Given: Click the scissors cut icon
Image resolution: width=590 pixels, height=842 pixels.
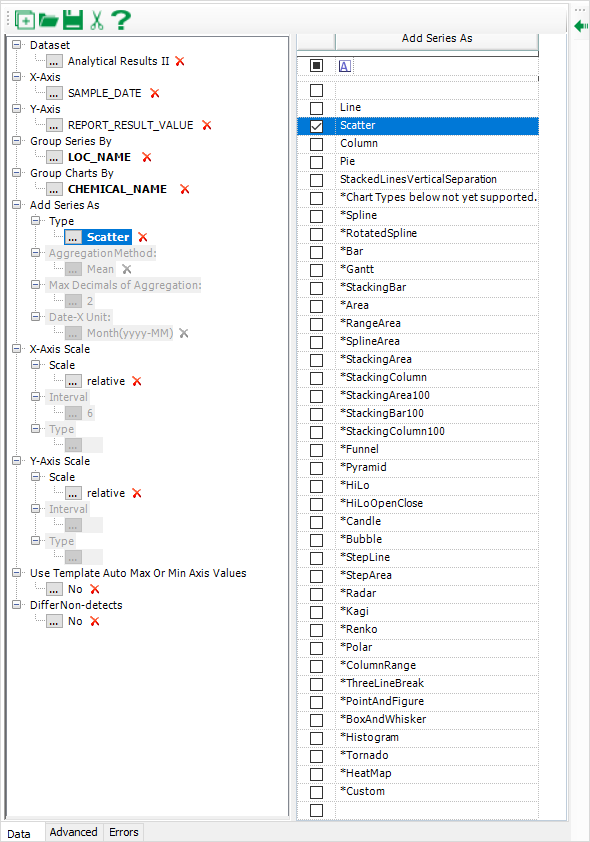Looking at the screenshot, I should tap(97, 20).
